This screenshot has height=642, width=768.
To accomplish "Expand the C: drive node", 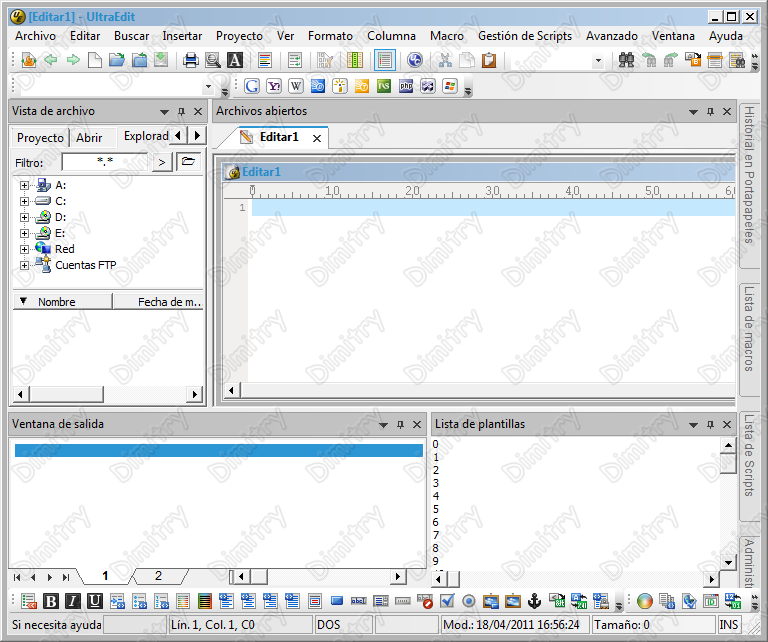I will click(24, 201).
